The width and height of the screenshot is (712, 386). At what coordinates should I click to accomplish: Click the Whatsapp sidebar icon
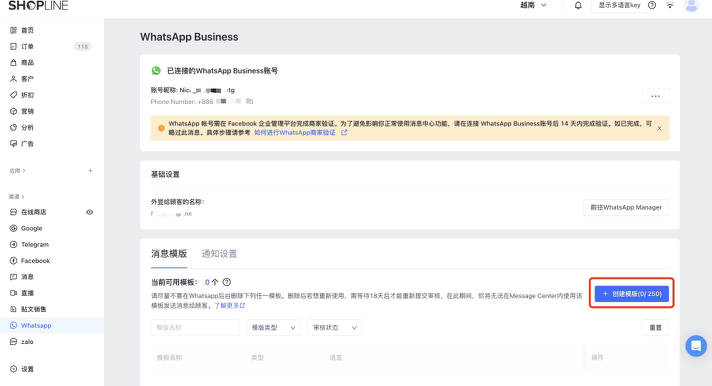[13, 326]
